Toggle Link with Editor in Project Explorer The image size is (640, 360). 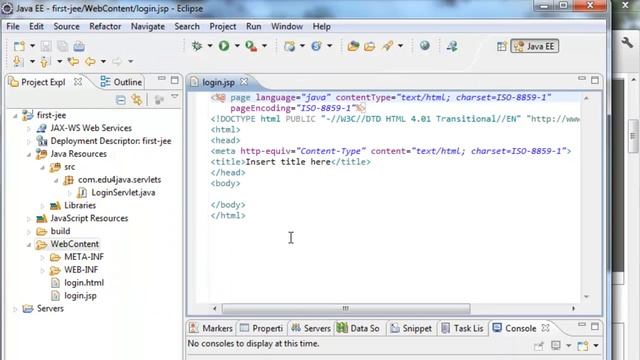[x=137, y=100]
